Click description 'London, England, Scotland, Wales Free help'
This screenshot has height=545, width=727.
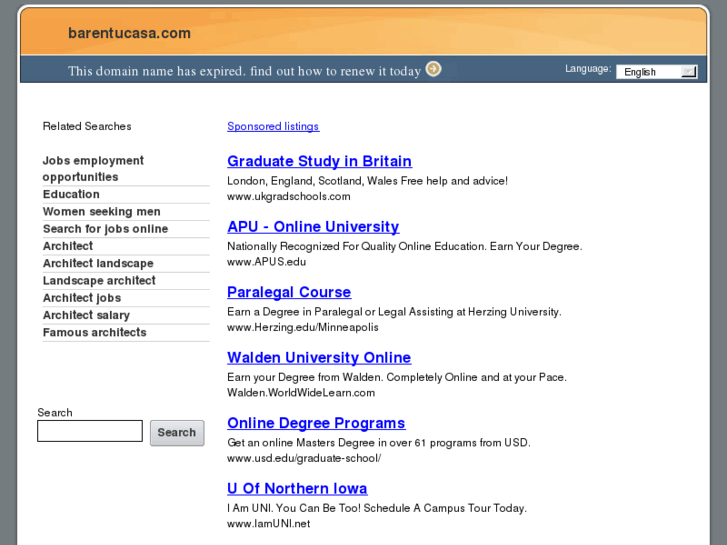pyautogui.click(x=368, y=181)
